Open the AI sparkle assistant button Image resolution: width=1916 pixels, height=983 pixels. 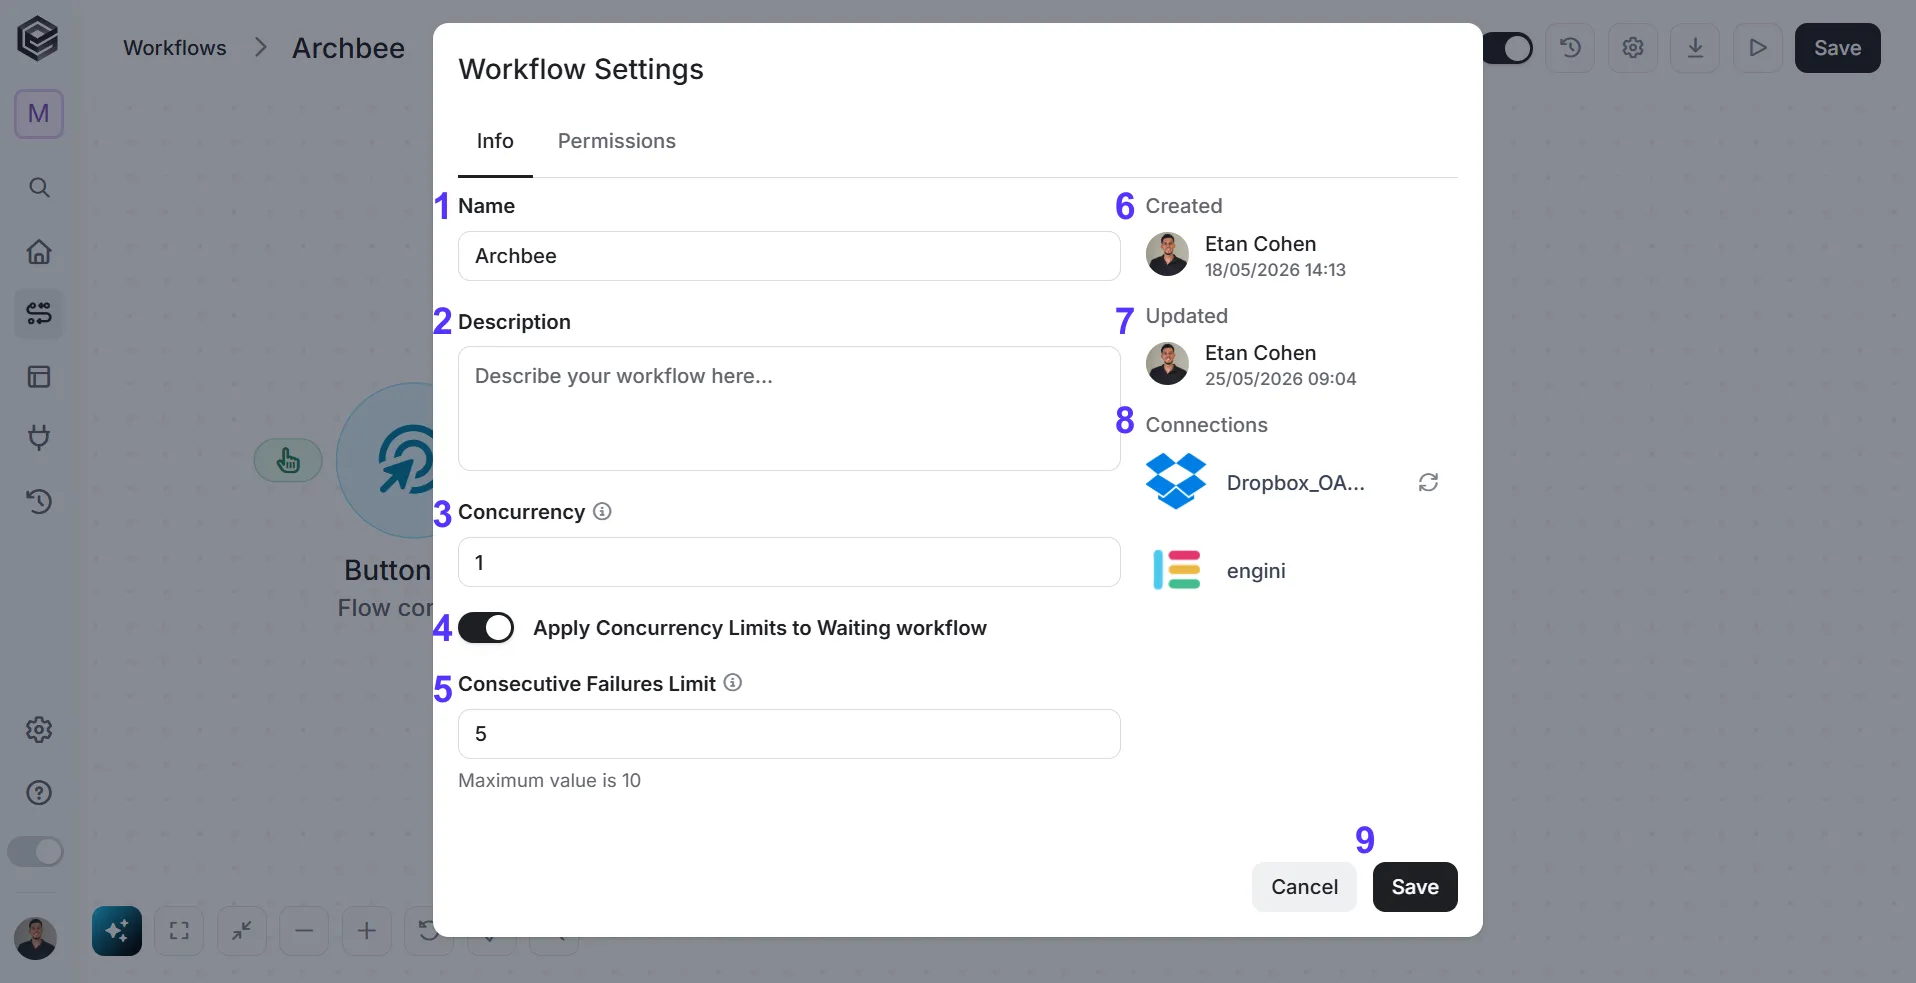(x=117, y=931)
